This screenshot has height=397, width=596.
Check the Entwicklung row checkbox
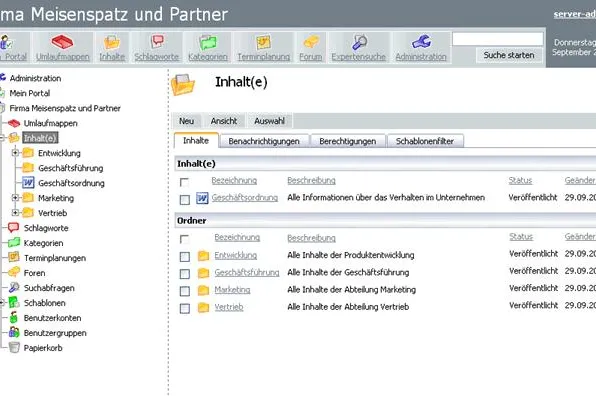(185, 257)
